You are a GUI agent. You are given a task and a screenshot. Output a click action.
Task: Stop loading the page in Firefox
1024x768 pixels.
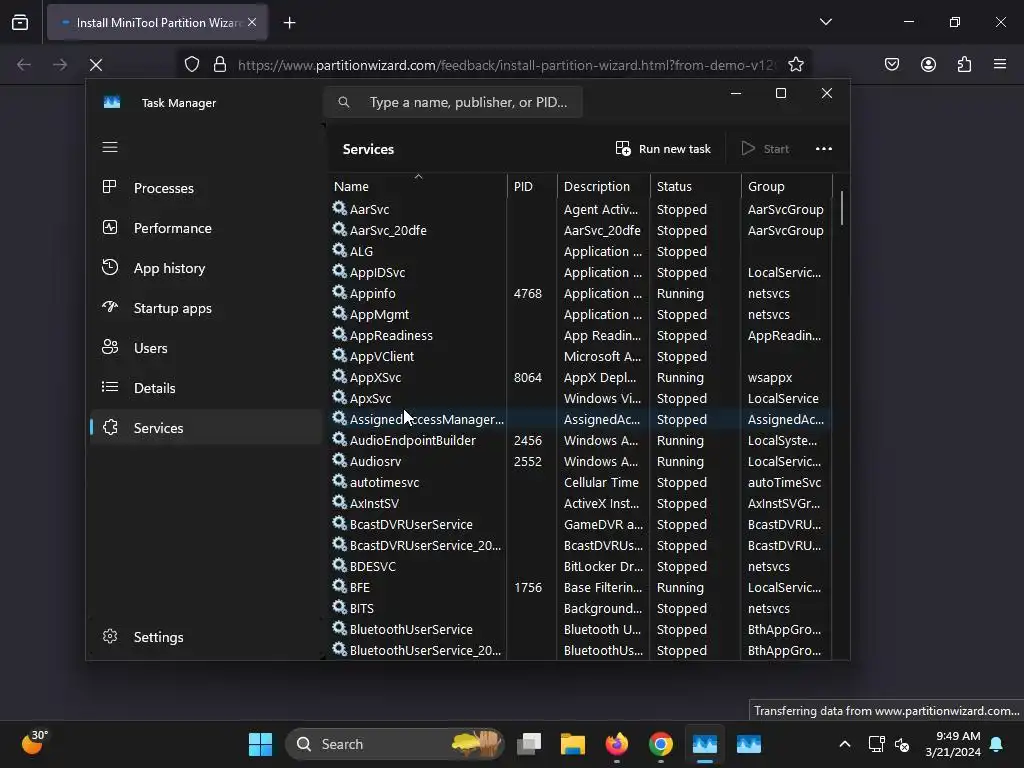(96, 65)
